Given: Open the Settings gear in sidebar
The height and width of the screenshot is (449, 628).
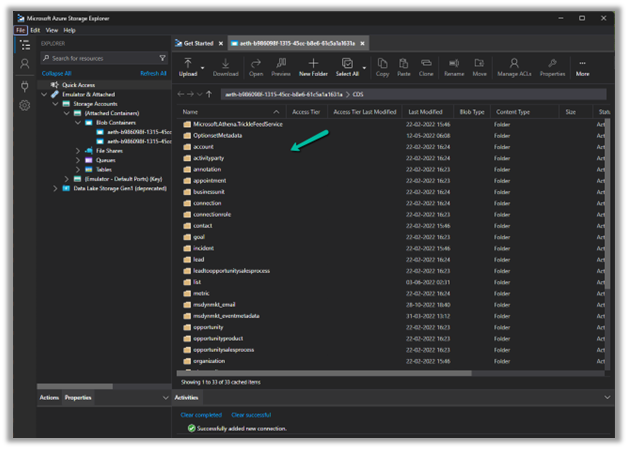Looking at the screenshot, I should [x=25, y=105].
